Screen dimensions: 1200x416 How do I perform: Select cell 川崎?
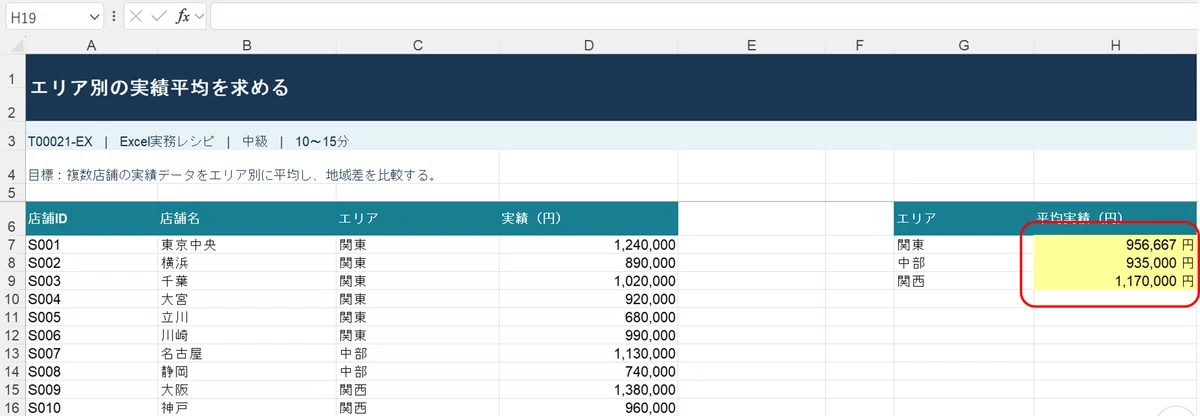(x=247, y=335)
